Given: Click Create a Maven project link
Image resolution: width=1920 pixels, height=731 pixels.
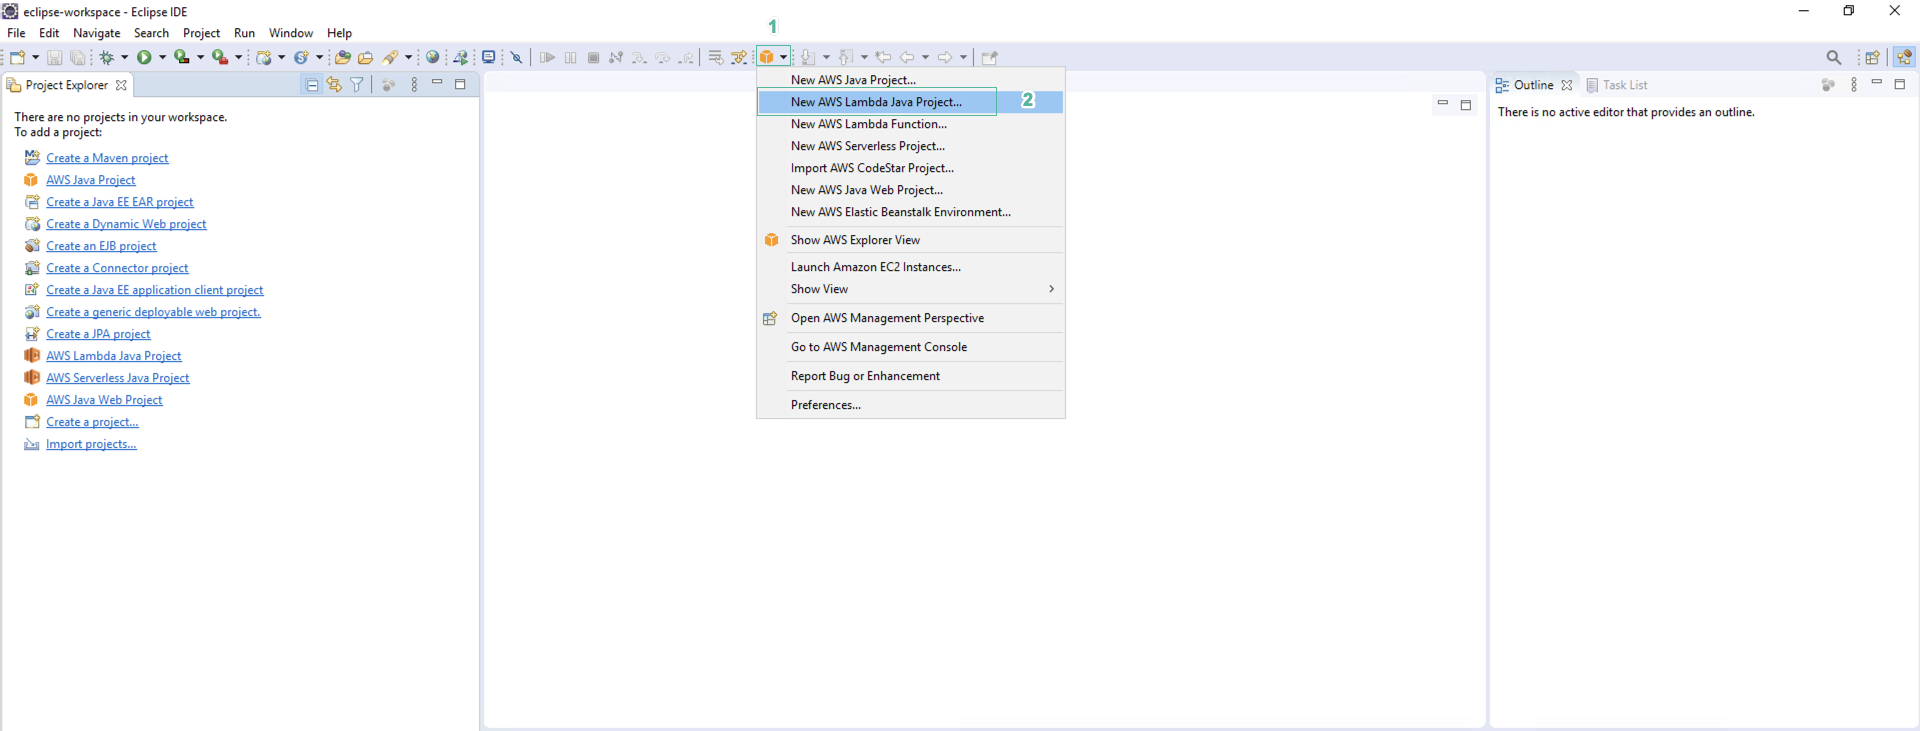Looking at the screenshot, I should click(107, 158).
